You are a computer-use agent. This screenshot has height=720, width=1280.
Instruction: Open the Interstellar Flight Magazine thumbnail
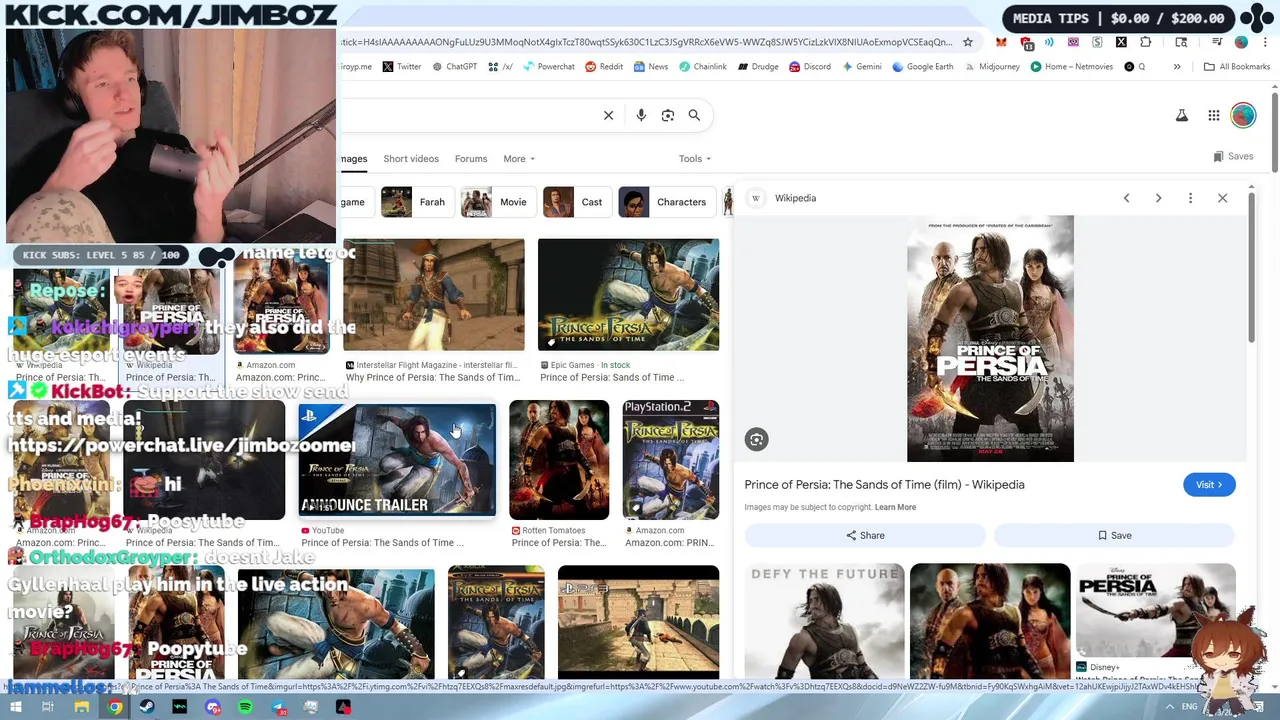[x=433, y=295]
